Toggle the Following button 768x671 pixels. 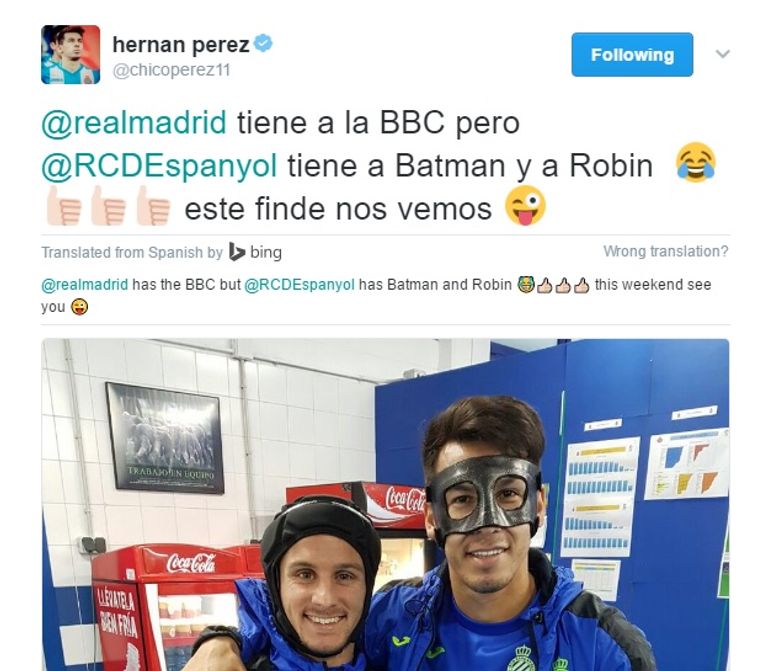click(x=632, y=54)
